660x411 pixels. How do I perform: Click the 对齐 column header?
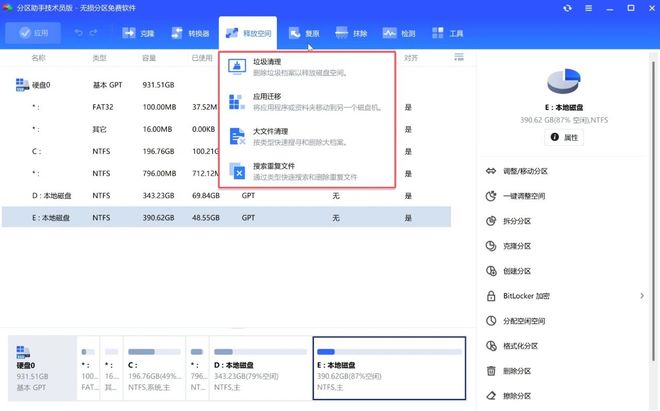point(411,58)
